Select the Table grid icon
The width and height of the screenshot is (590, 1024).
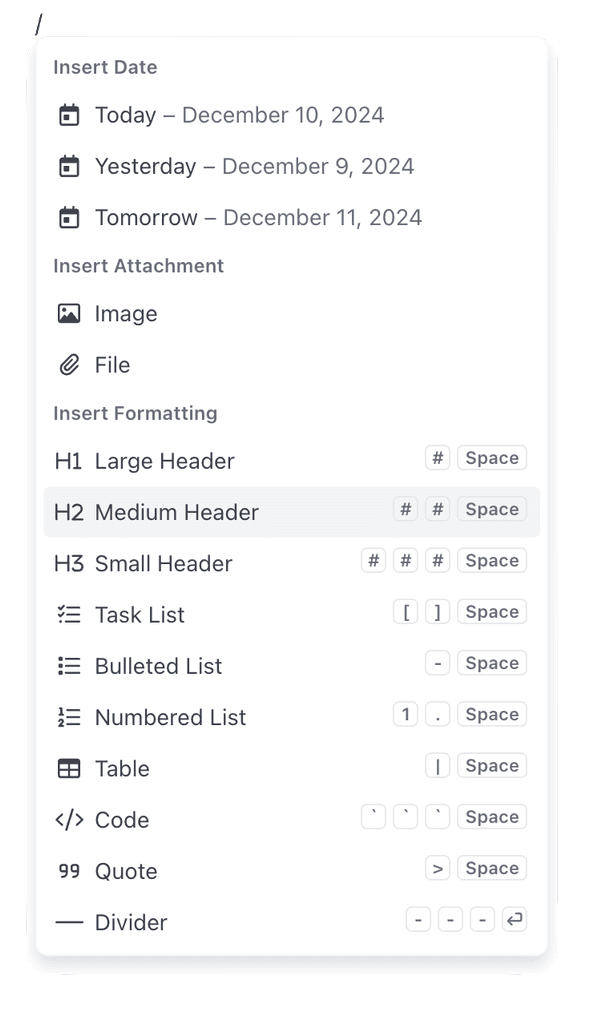[x=68, y=768]
